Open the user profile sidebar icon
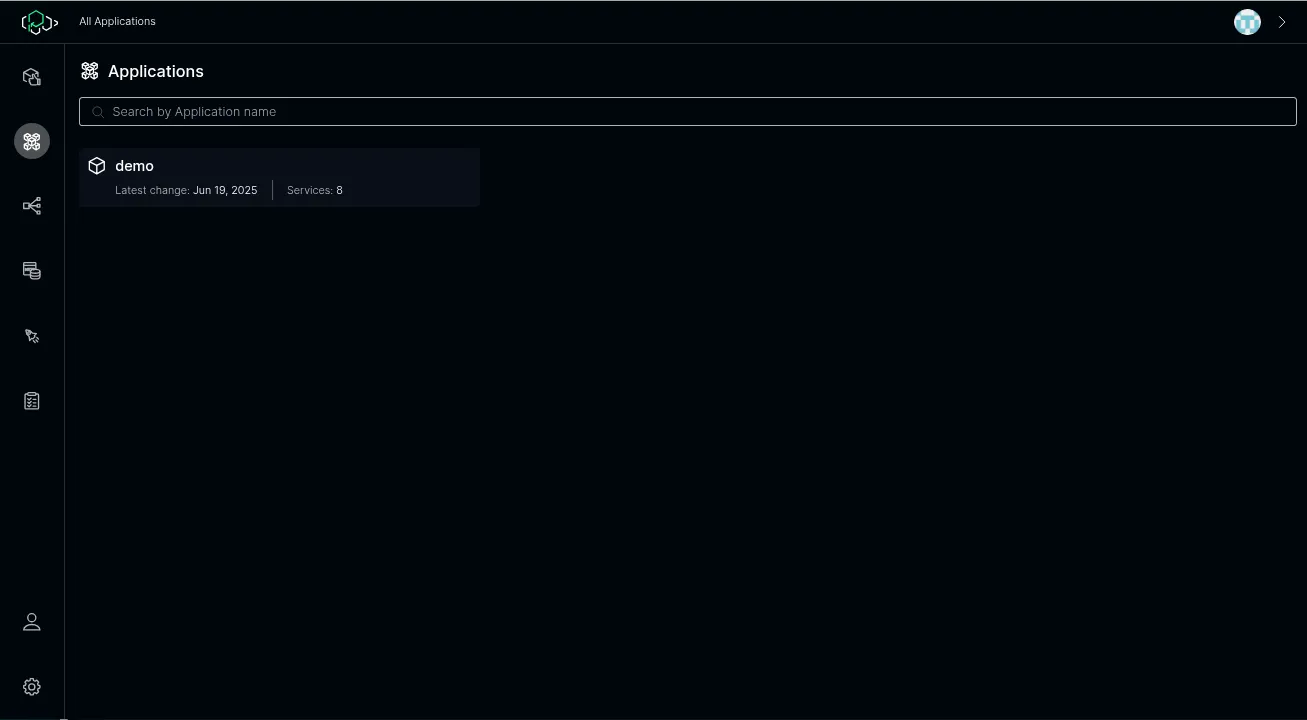 point(32,622)
